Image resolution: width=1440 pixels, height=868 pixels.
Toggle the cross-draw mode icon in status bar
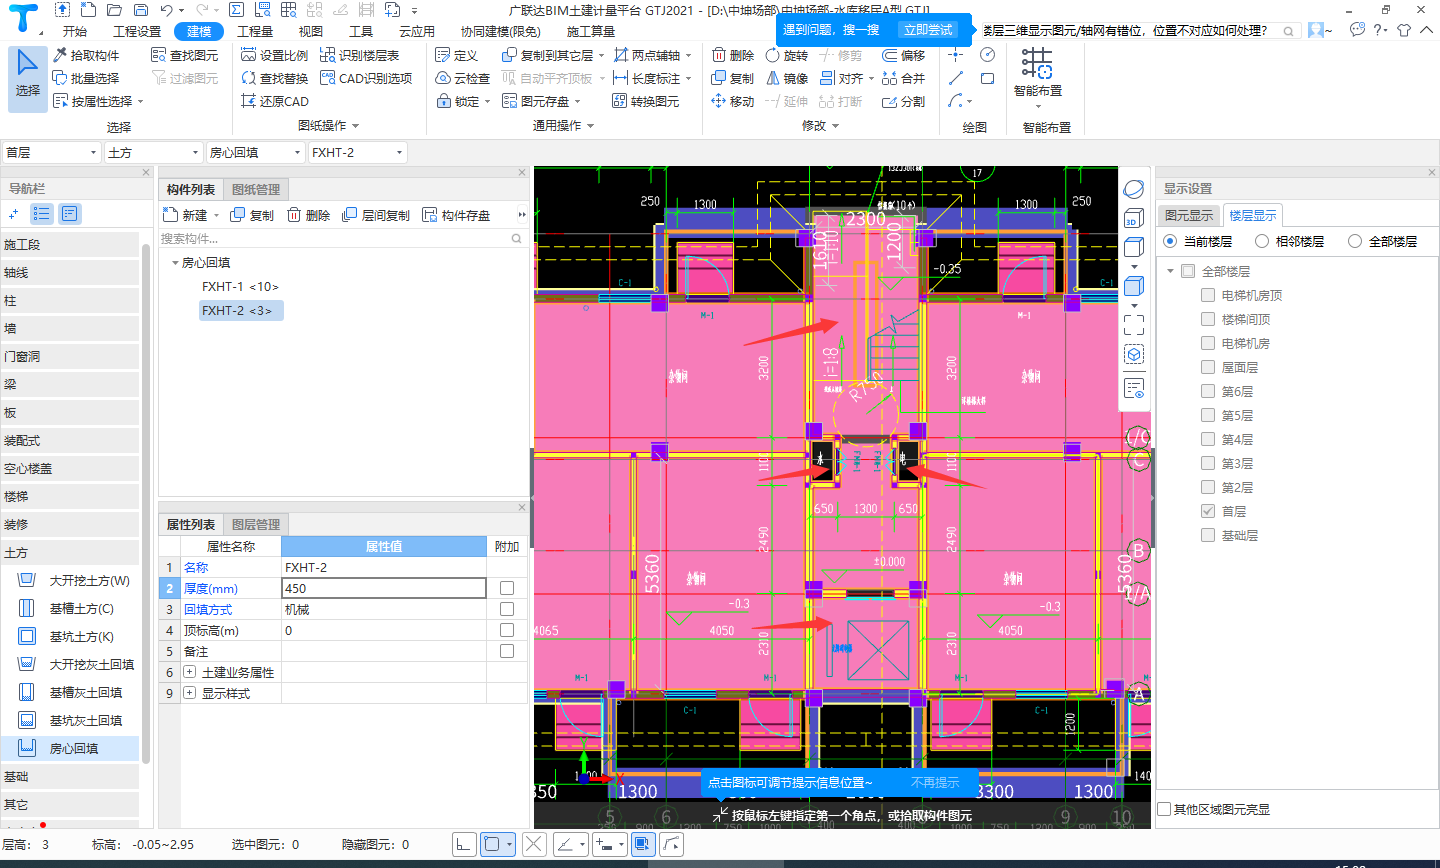coord(534,844)
